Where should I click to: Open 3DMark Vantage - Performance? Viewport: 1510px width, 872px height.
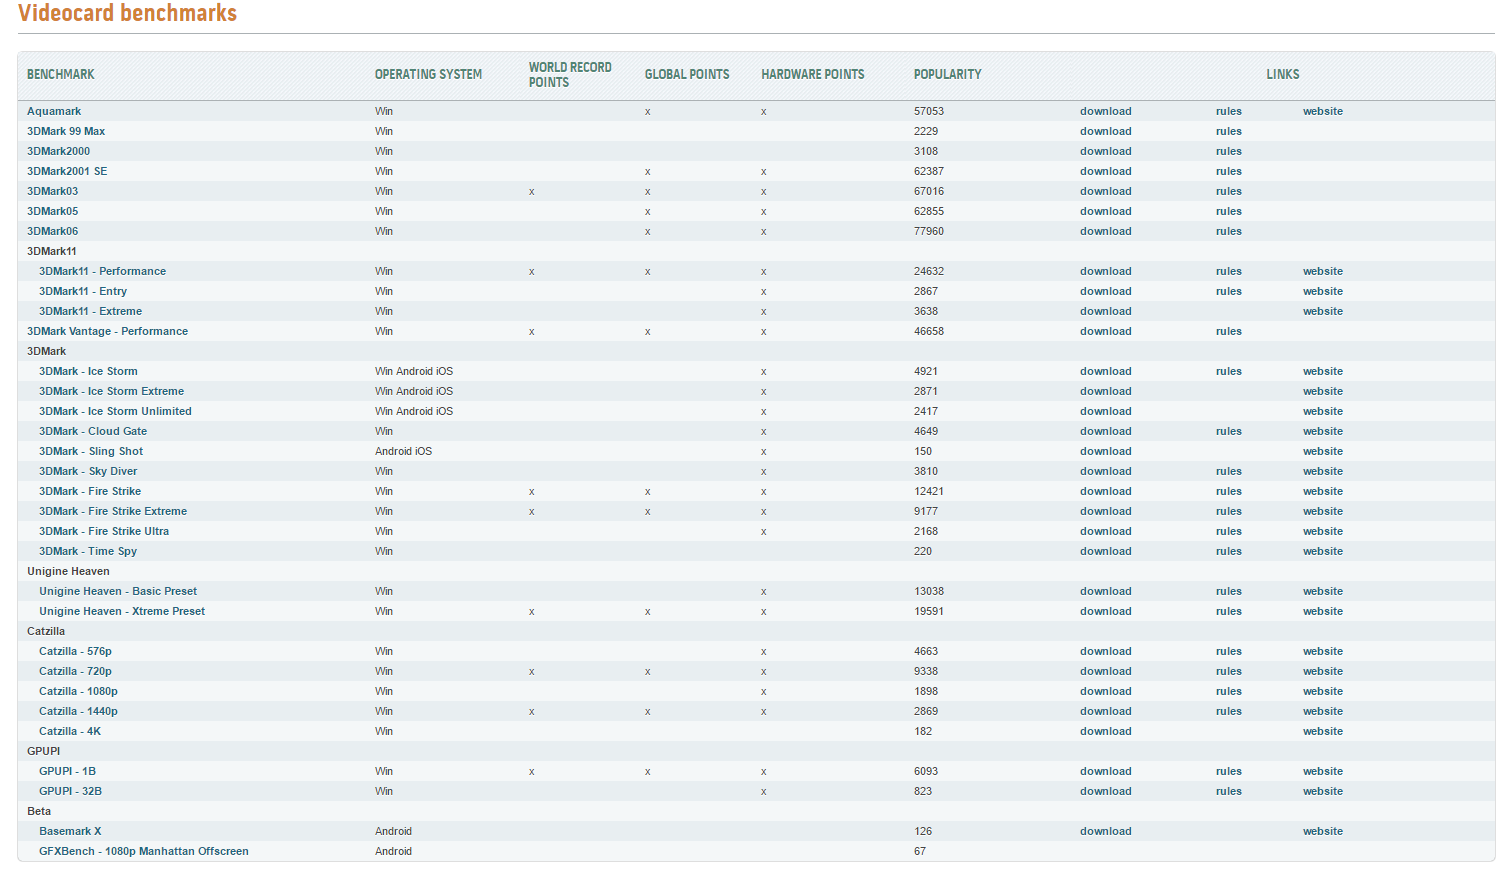tap(107, 331)
